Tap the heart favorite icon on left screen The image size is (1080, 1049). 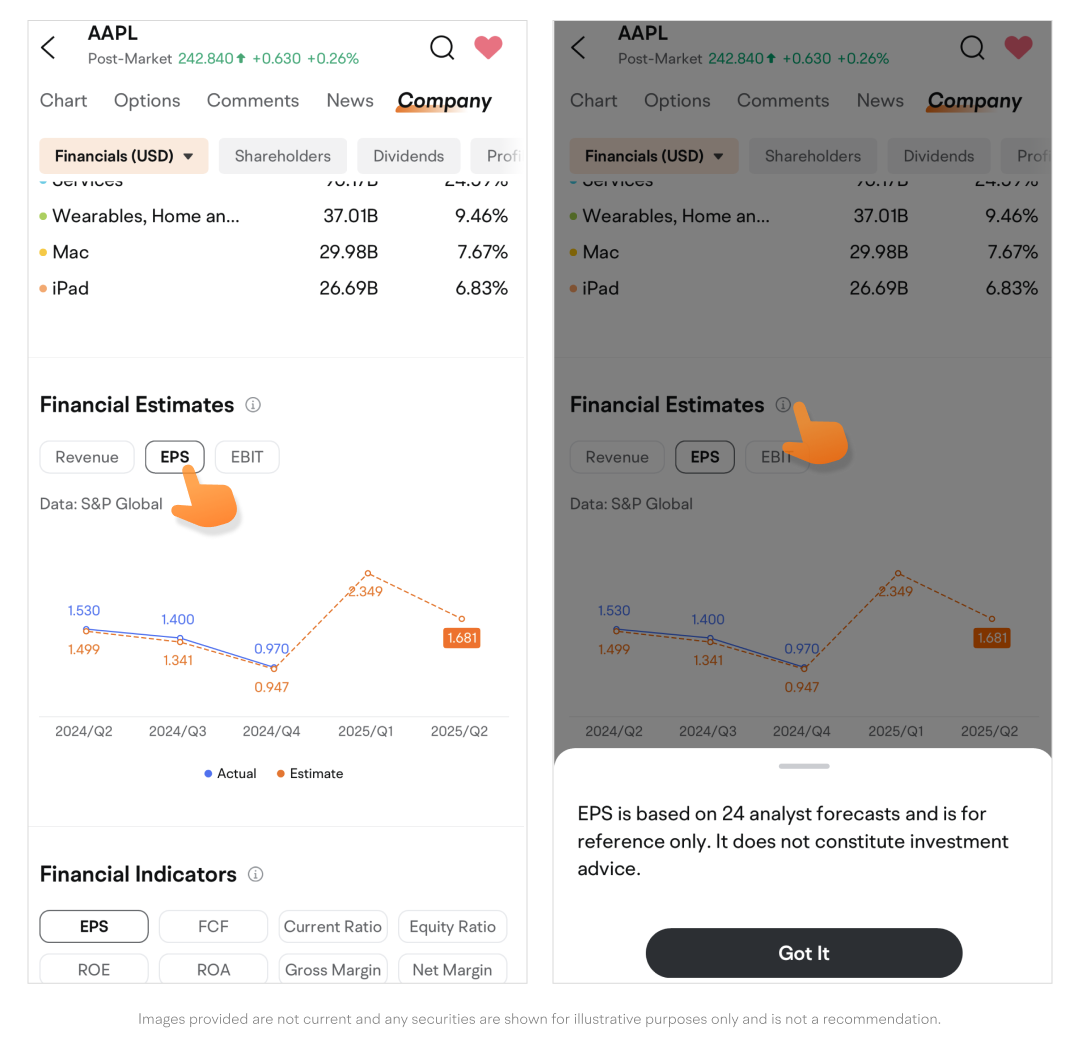pyautogui.click(x=488, y=47)
